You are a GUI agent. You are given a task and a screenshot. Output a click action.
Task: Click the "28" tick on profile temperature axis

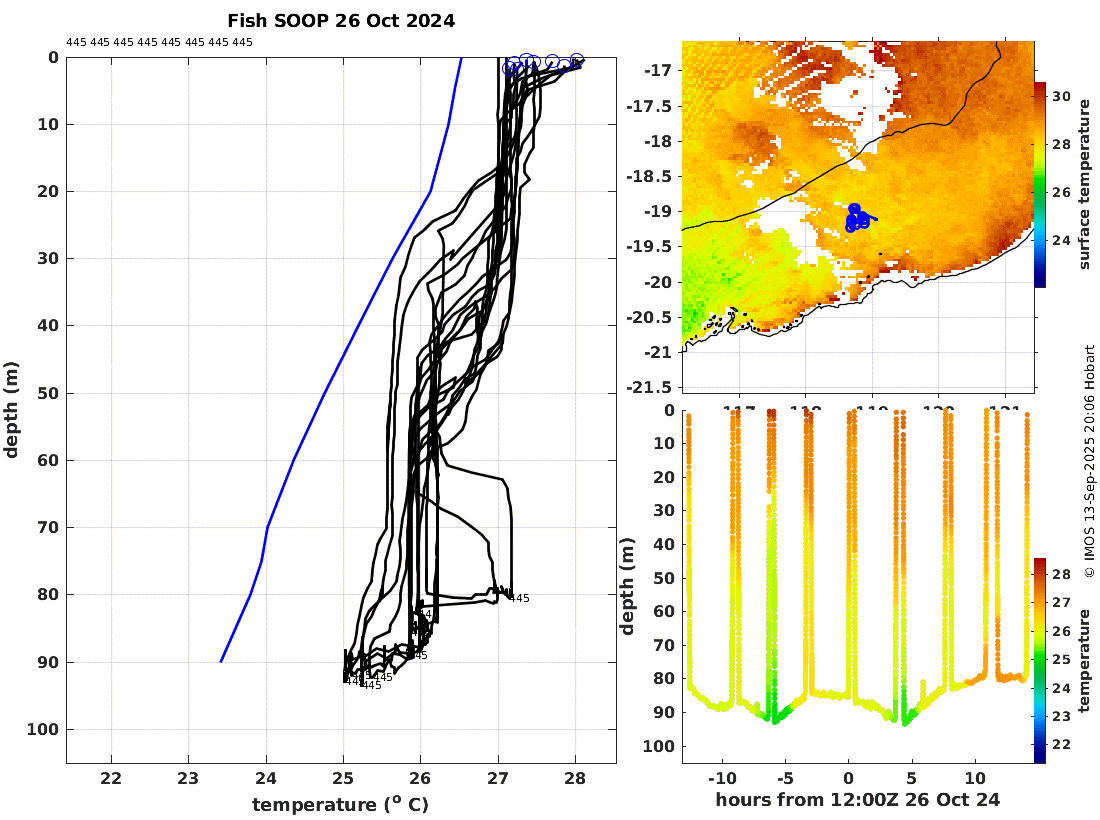575,778
